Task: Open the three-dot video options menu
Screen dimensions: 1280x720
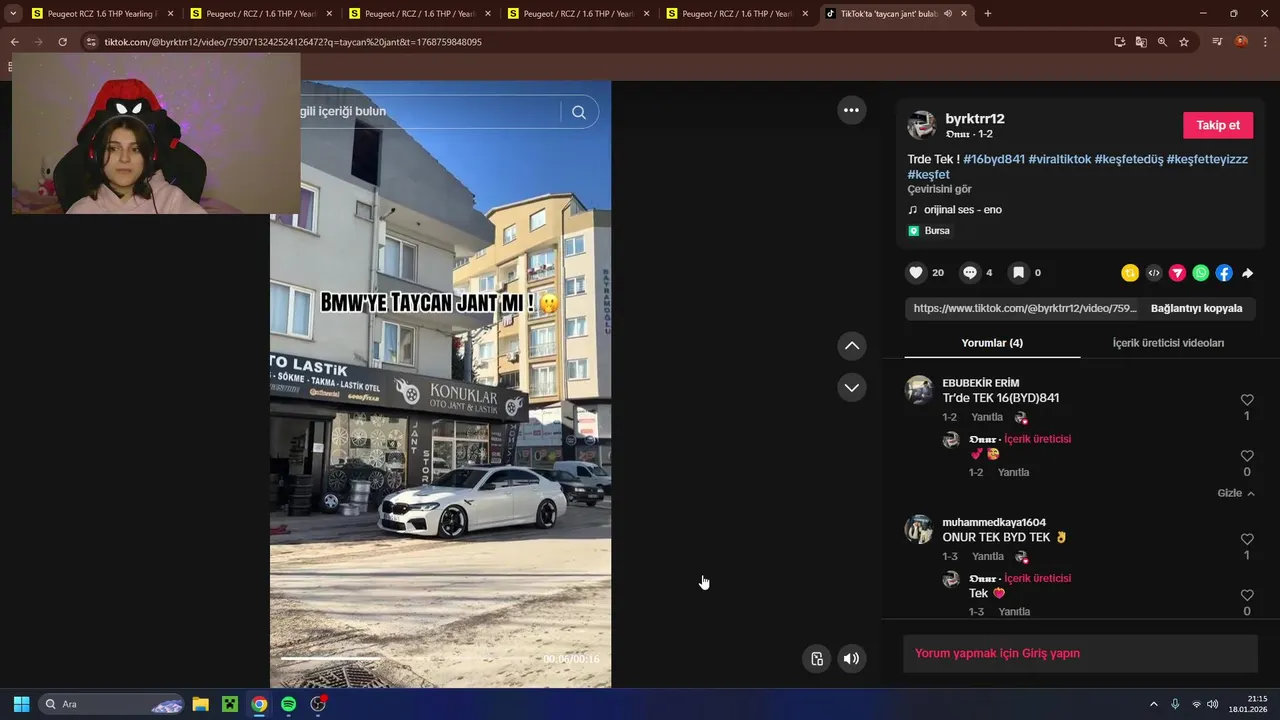Action: pyautogui.click(x=851, y=110)
